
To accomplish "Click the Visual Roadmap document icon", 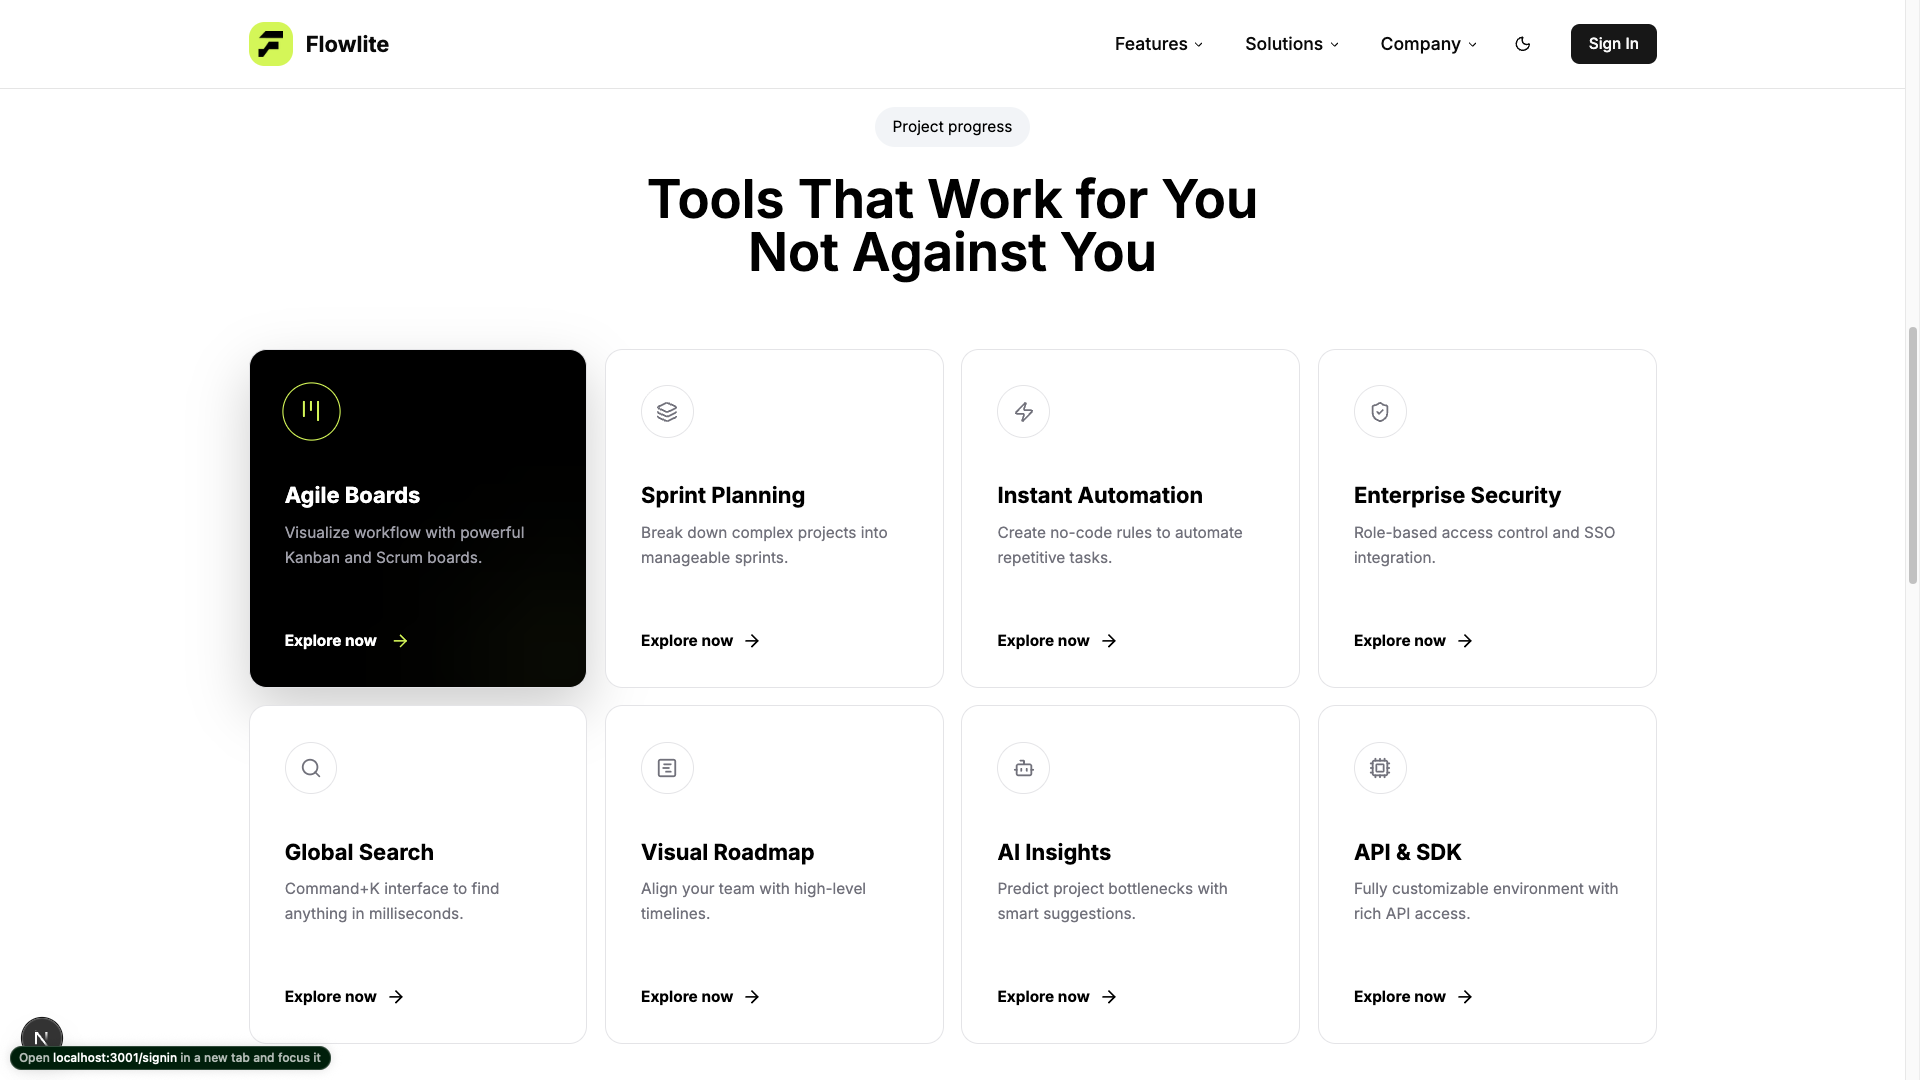I will coord(667,768).
